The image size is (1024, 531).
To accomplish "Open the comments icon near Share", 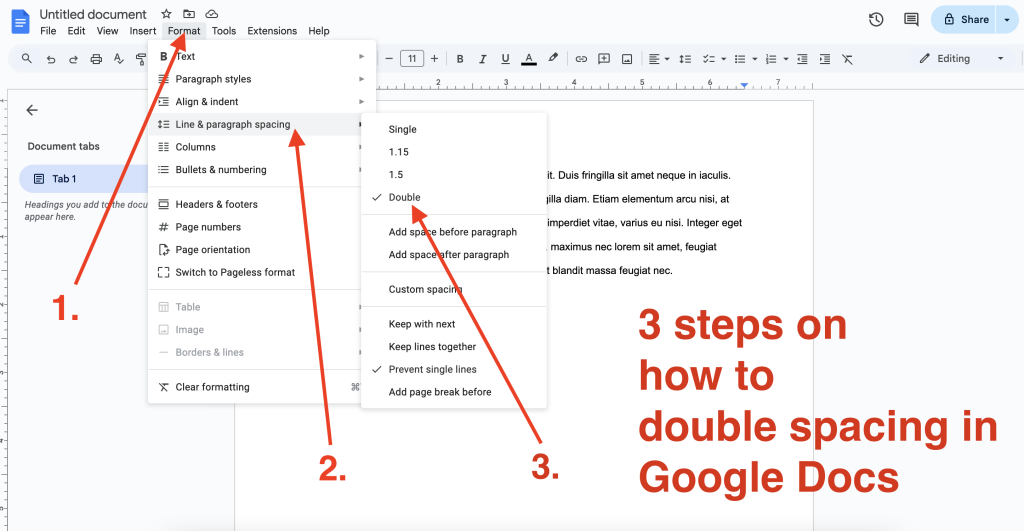I will (x=911, y=19).
